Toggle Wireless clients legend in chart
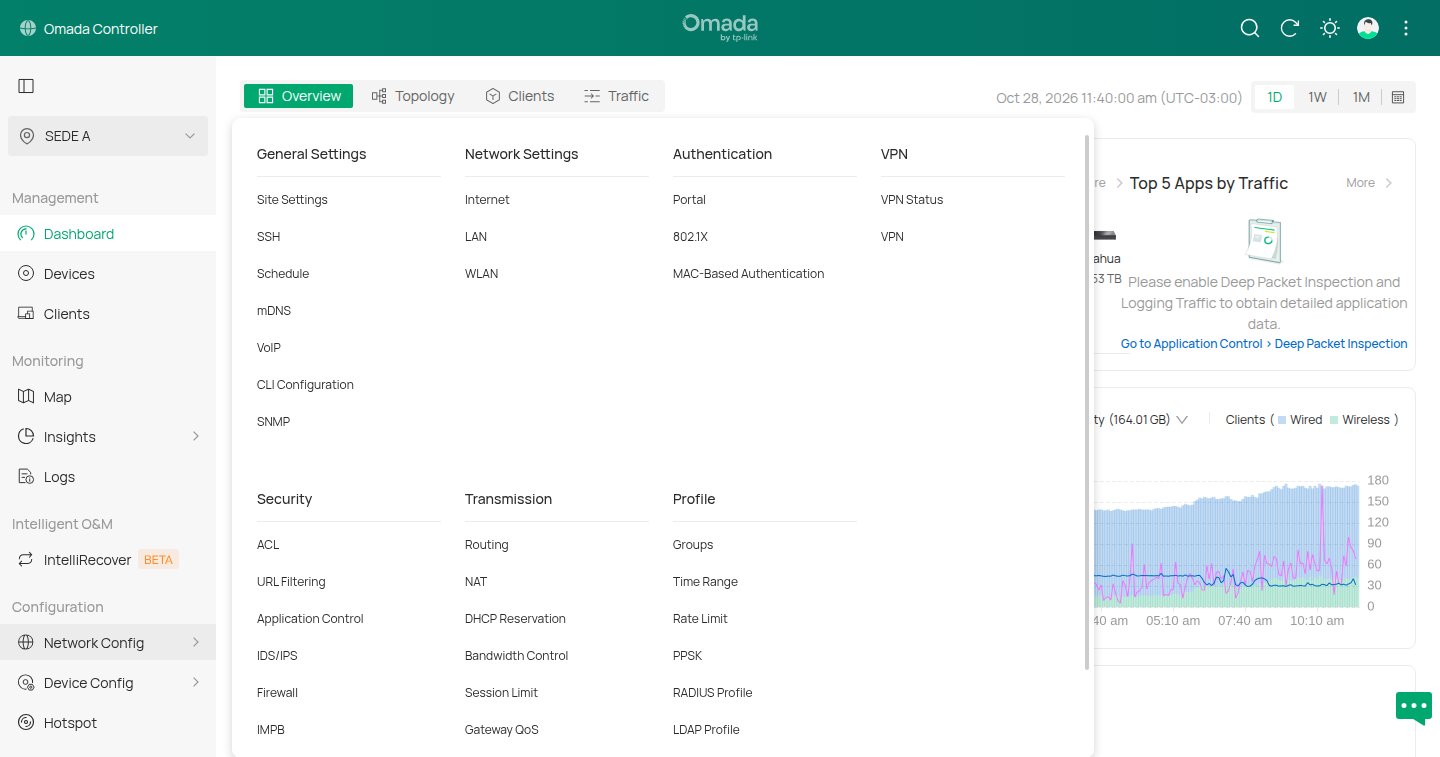The height and width of the screenshot is (757, 1440). [x=1360, y=420]
